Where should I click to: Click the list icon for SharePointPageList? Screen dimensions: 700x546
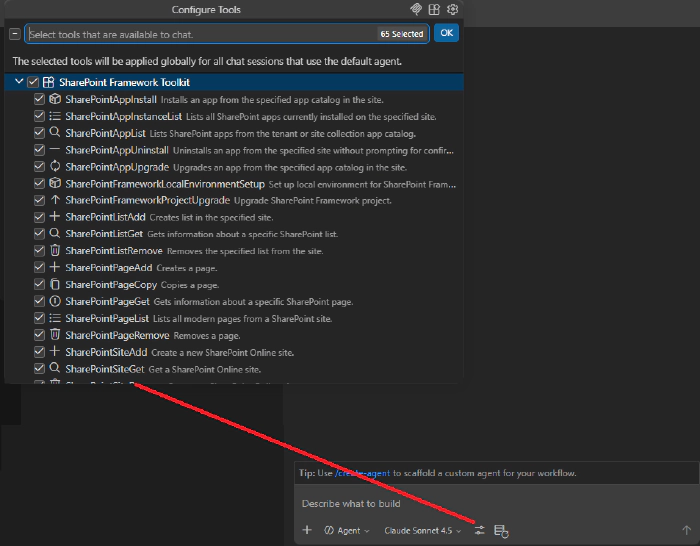click(55, 318)
